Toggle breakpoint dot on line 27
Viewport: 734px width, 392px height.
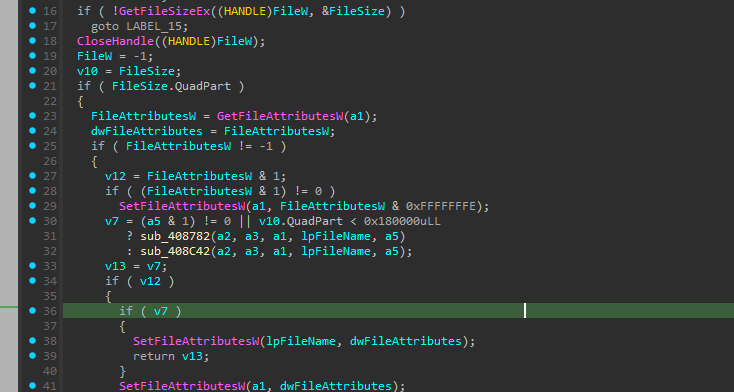[32, 176]
